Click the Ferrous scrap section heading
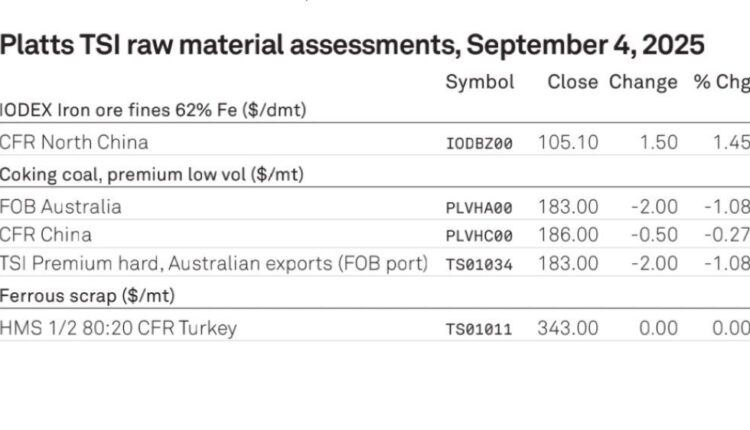This screenshot has height=430, width=750. (x=87, y=296)
